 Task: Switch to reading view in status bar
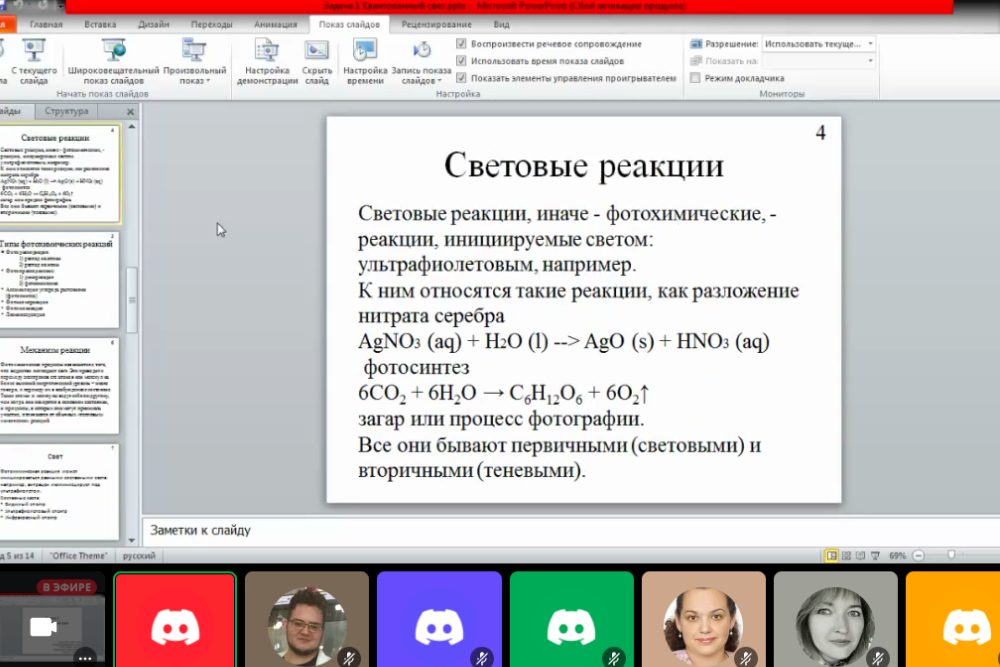(860, 555)
